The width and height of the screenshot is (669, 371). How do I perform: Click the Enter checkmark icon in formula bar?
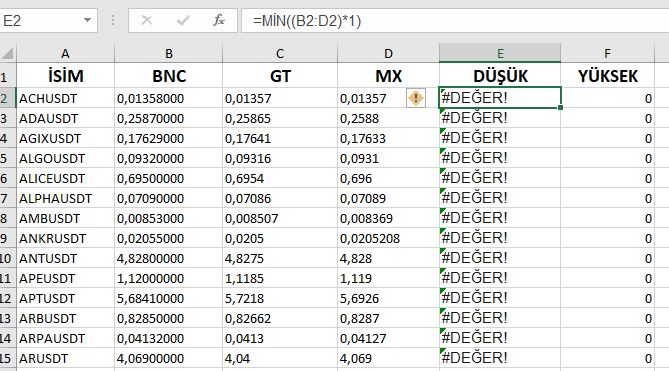pyautogui.click(x=183, y=20)
